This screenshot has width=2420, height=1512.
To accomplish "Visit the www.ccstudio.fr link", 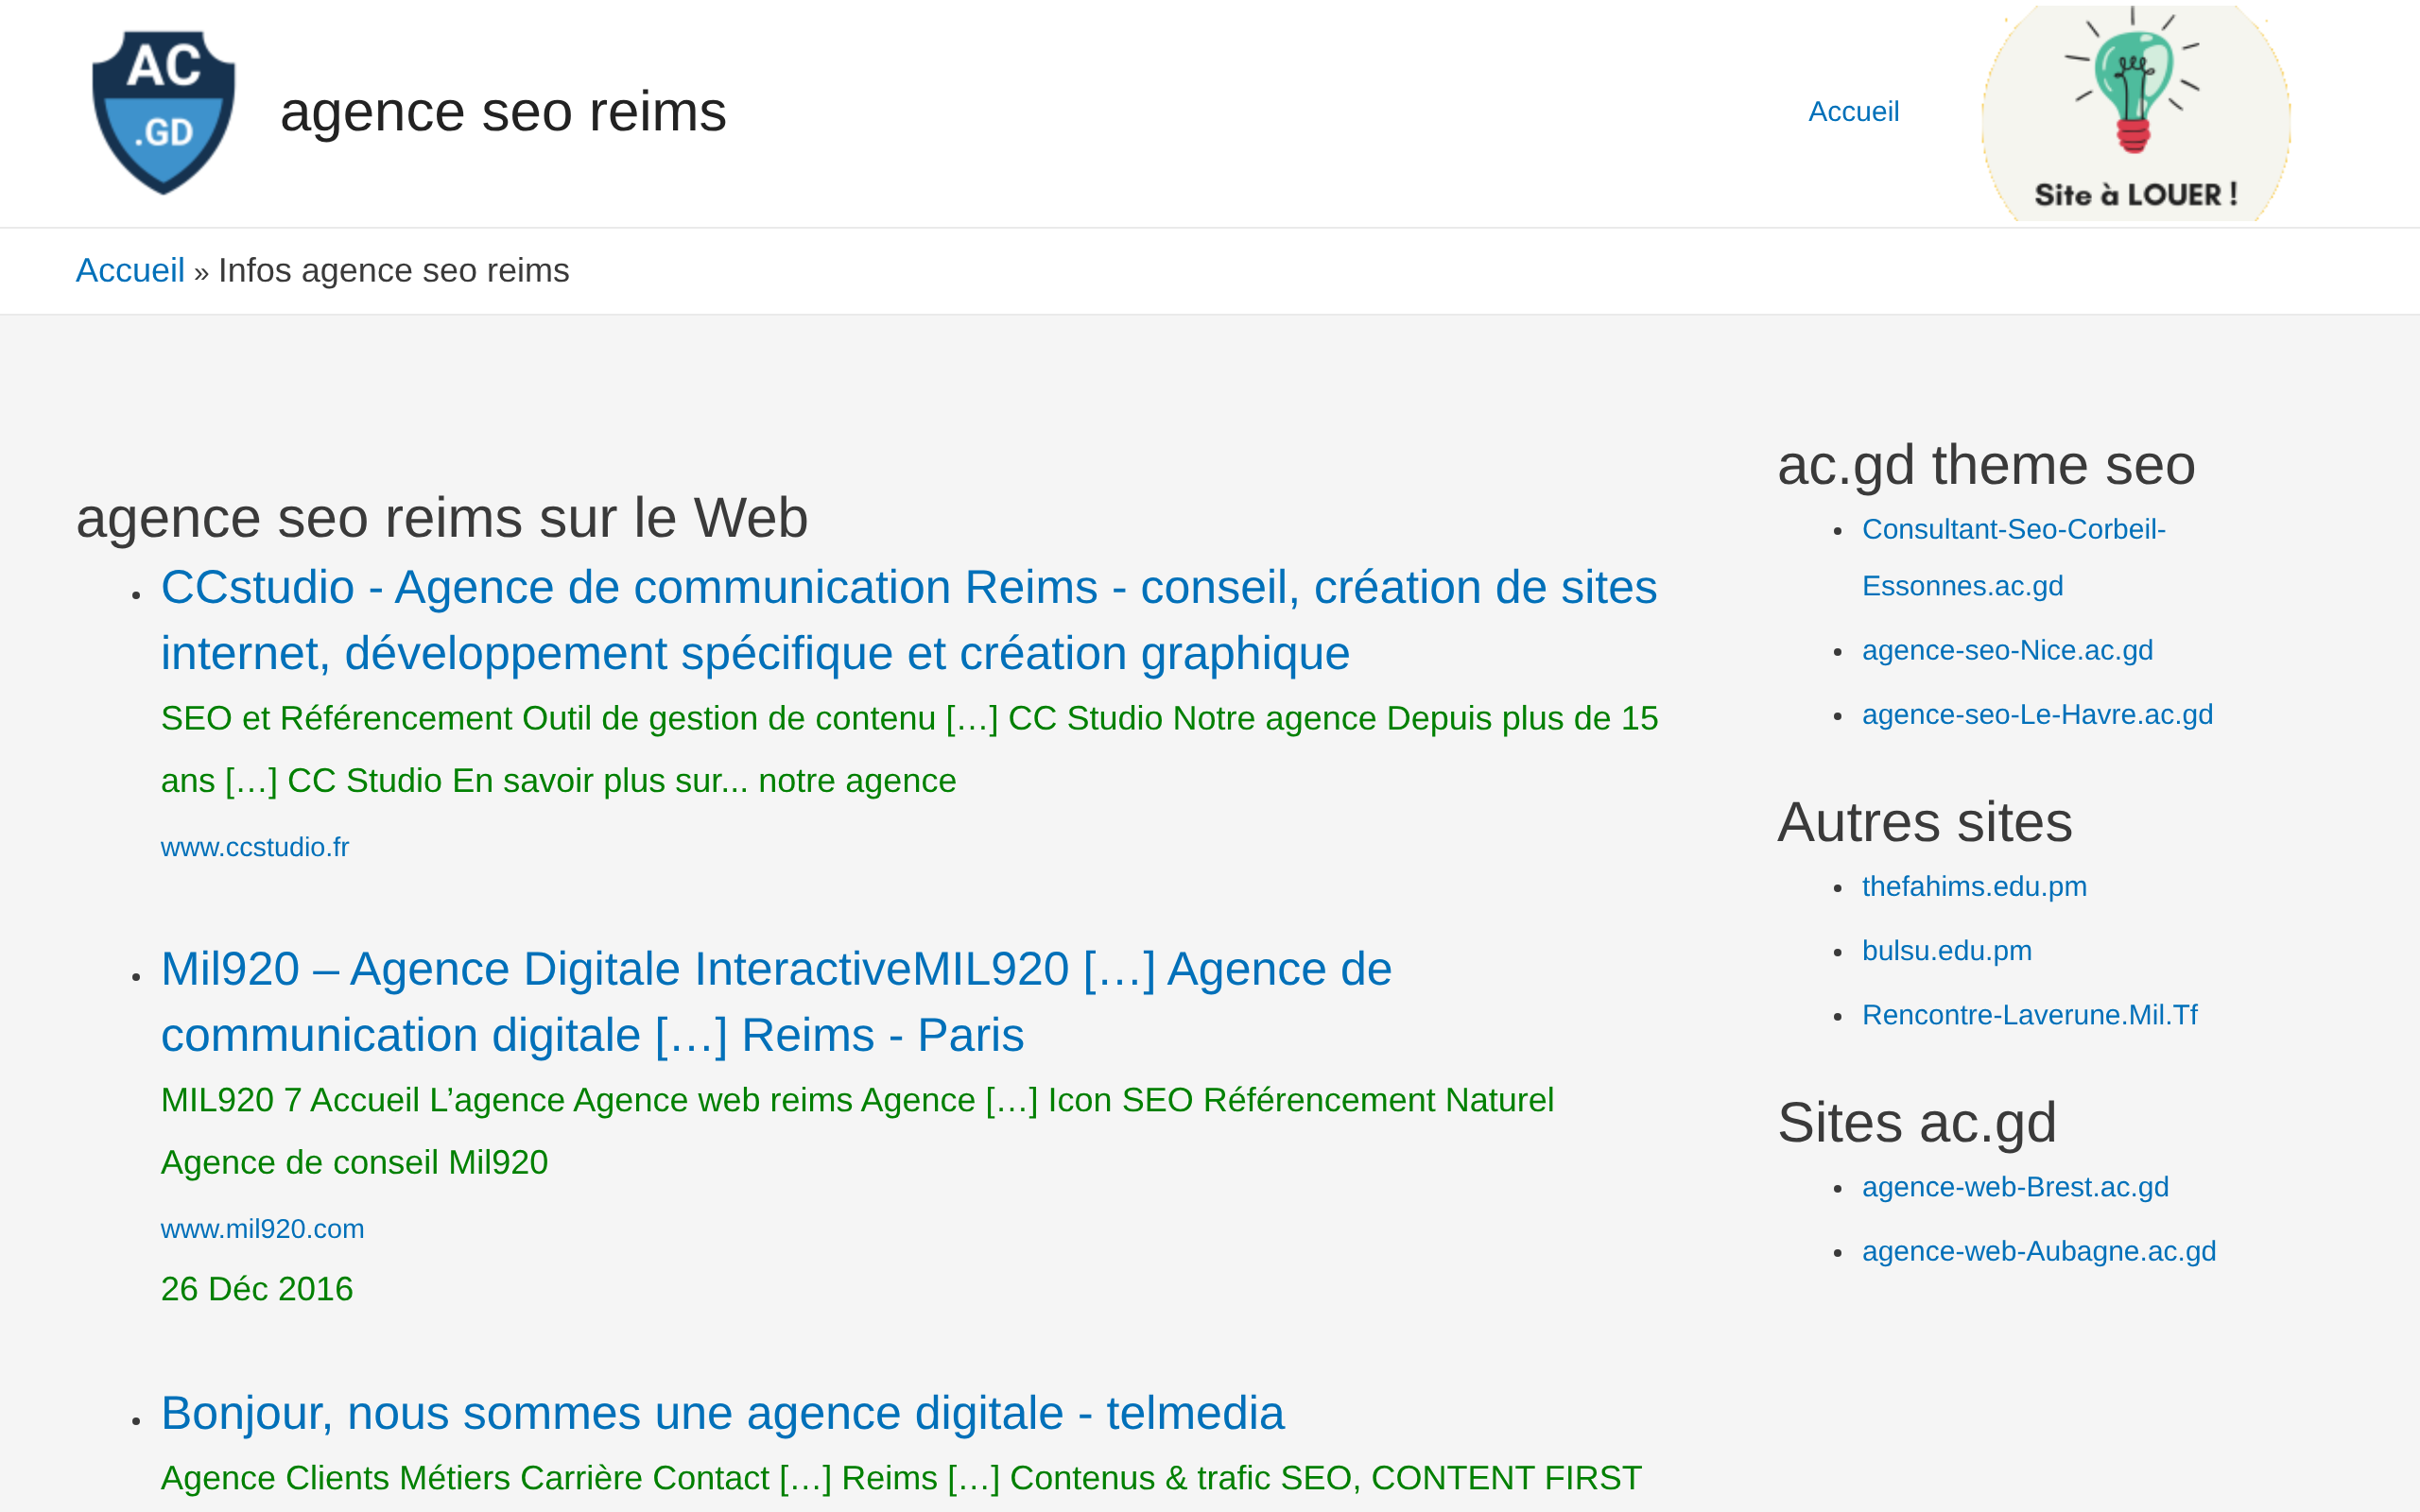I will [x=255, y=847].
